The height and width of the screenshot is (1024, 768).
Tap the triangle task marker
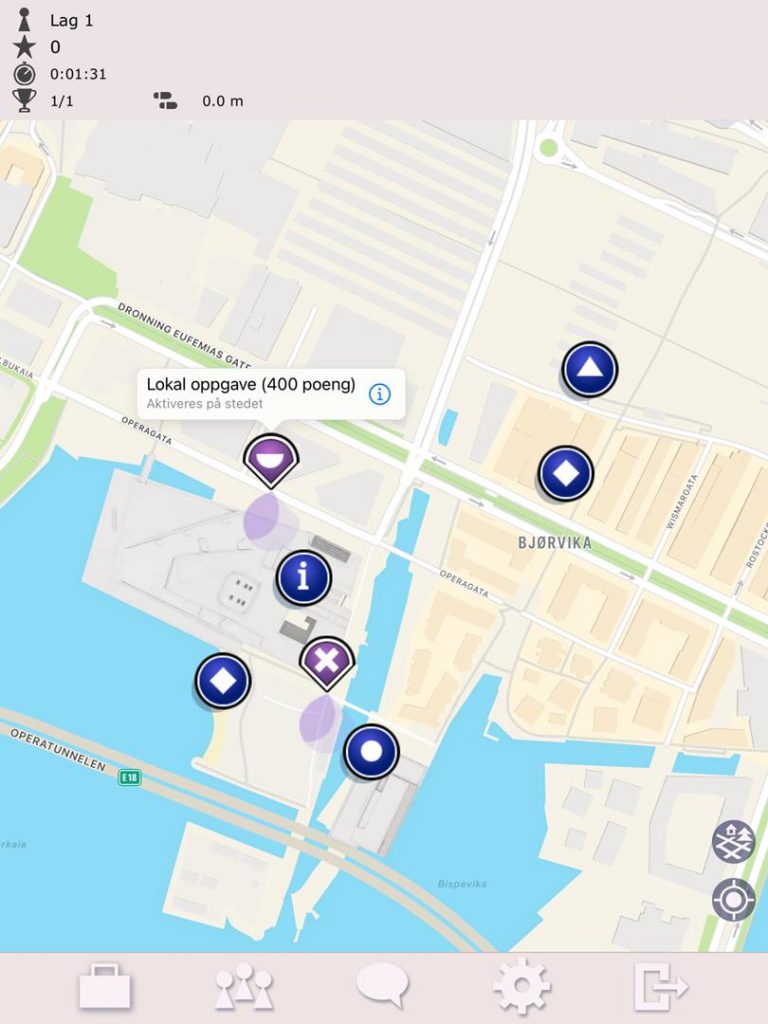click(x=590, y=370)
